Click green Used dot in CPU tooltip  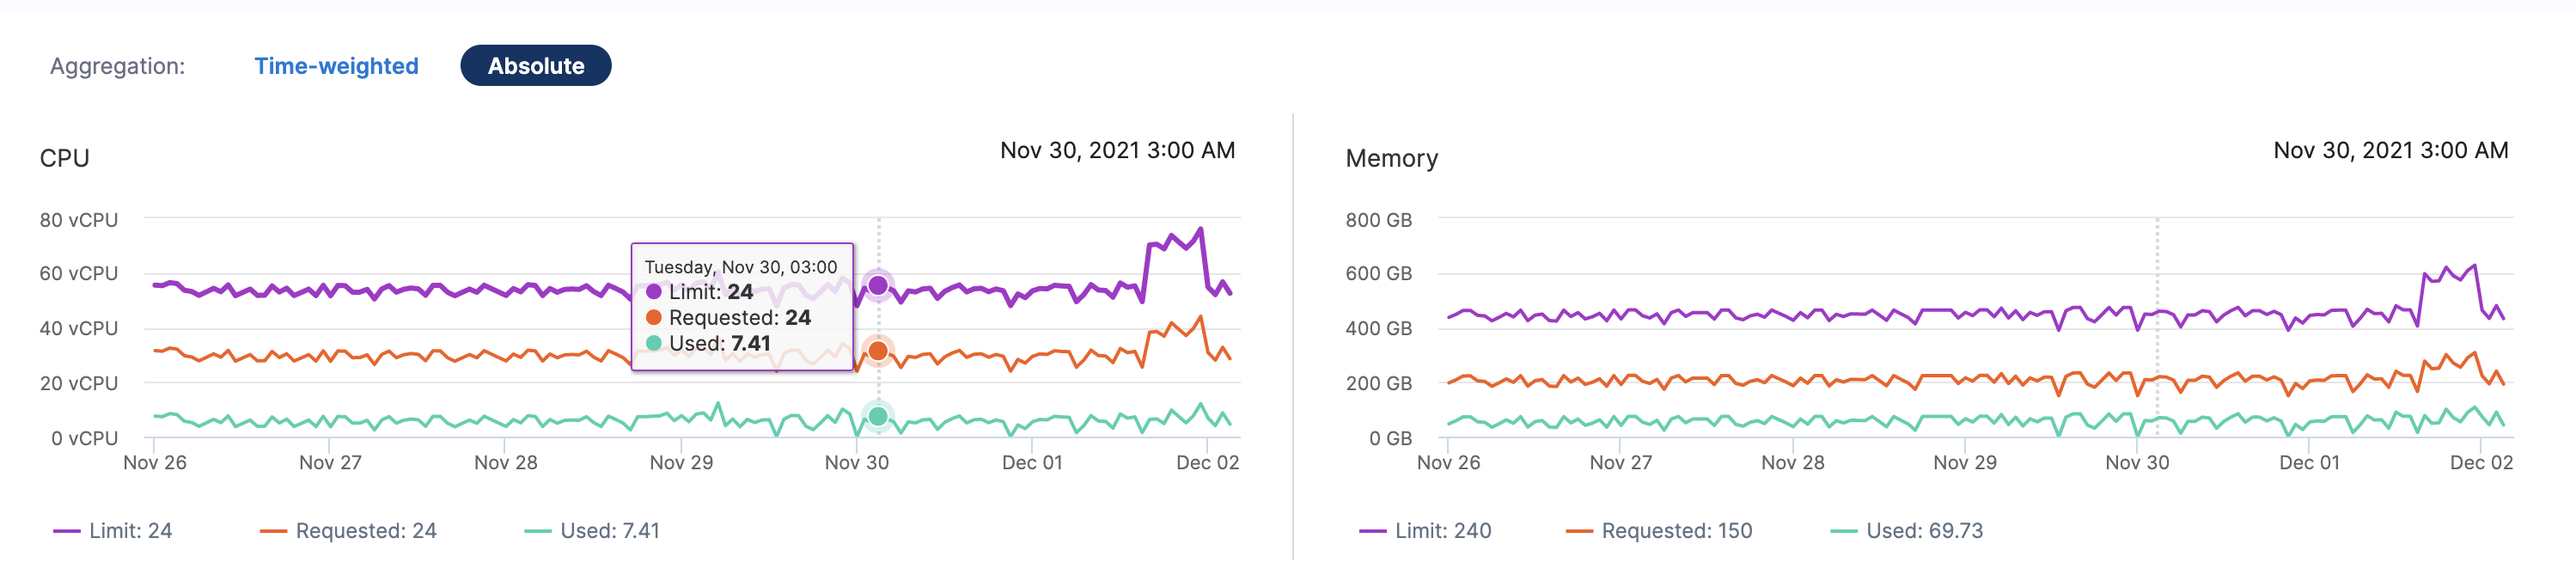point(654,343)
